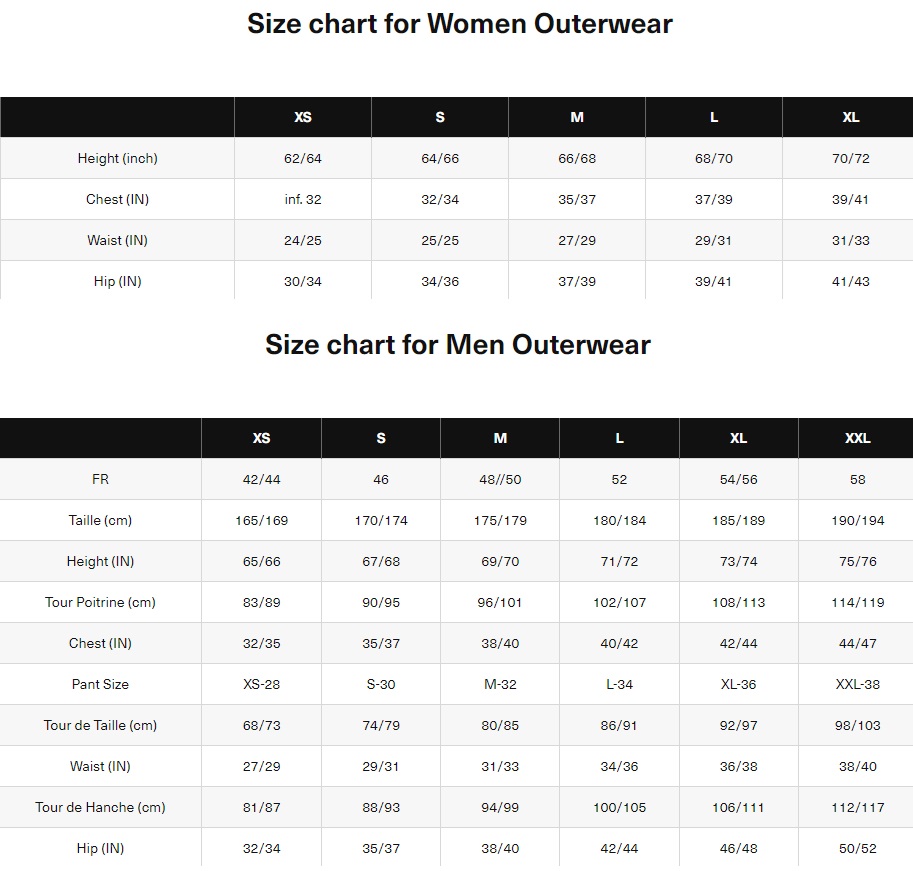Click the "Height (inch)" row label
This screenshot has height=871, width=913.
point(117,158)
